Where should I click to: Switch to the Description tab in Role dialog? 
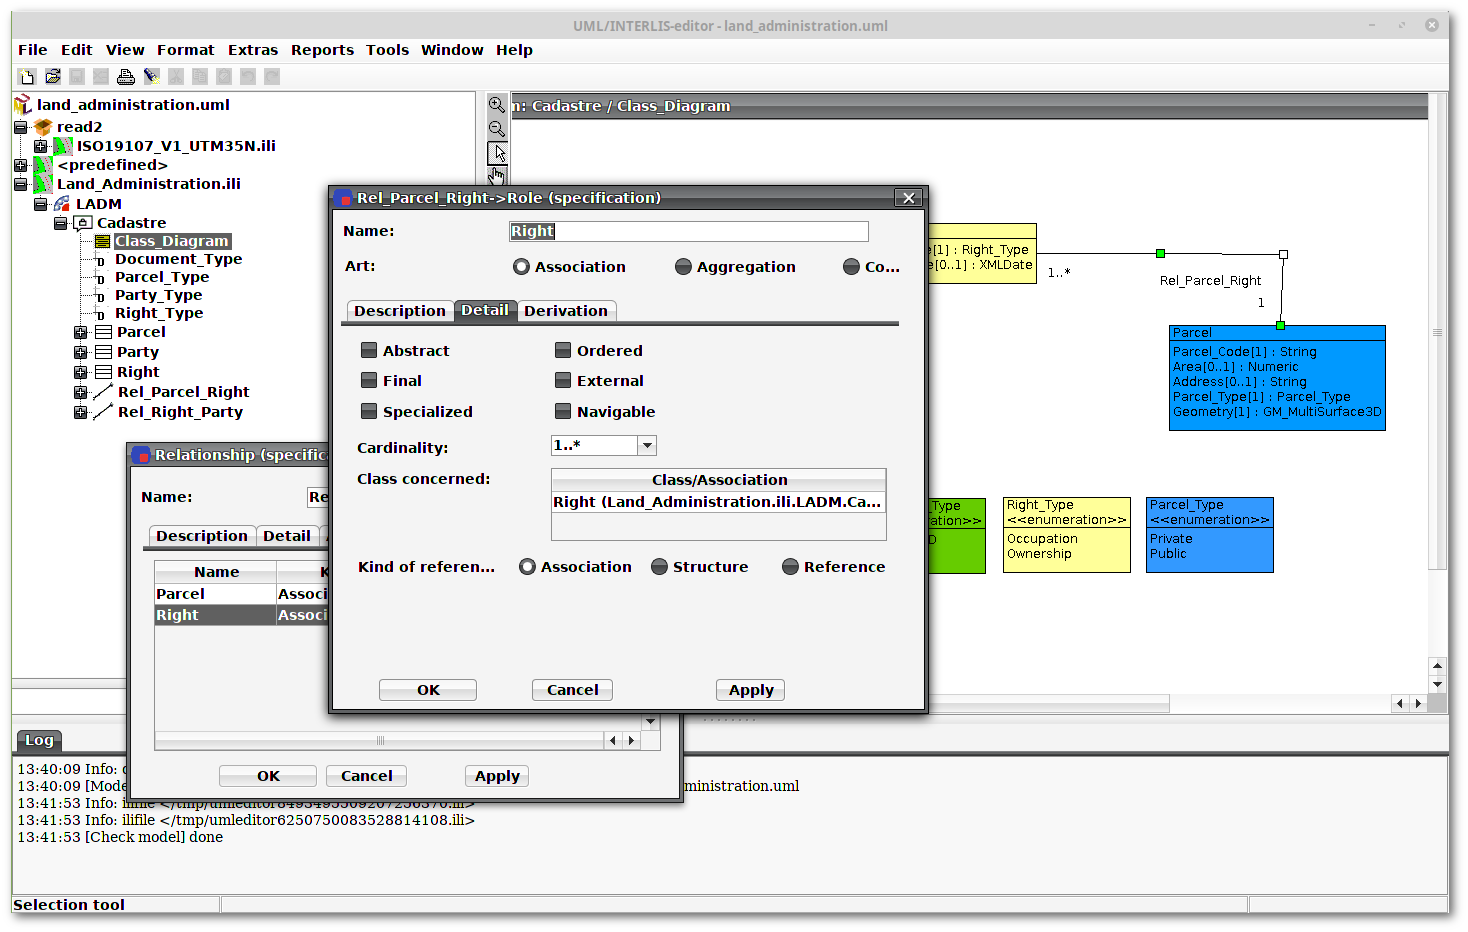pos(400,311)
